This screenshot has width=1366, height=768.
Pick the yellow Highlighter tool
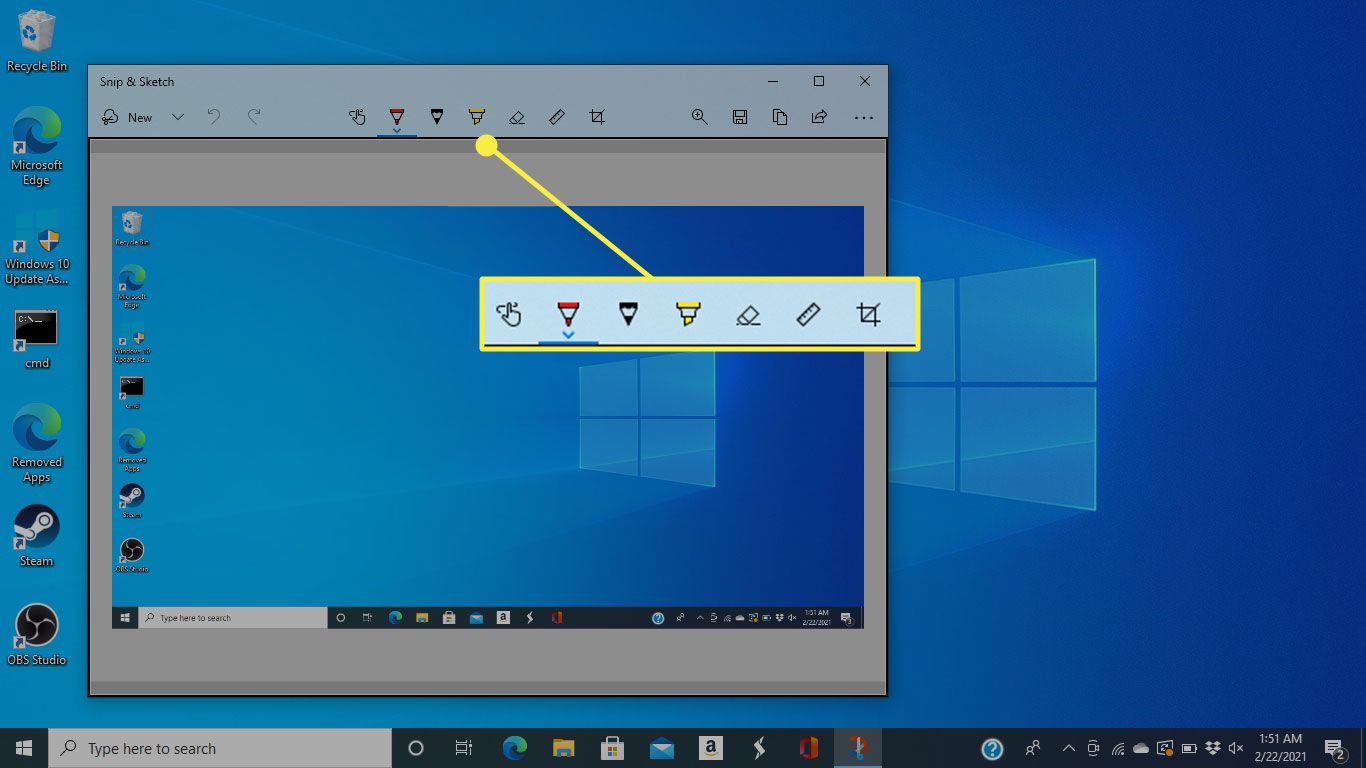(477, 117)
